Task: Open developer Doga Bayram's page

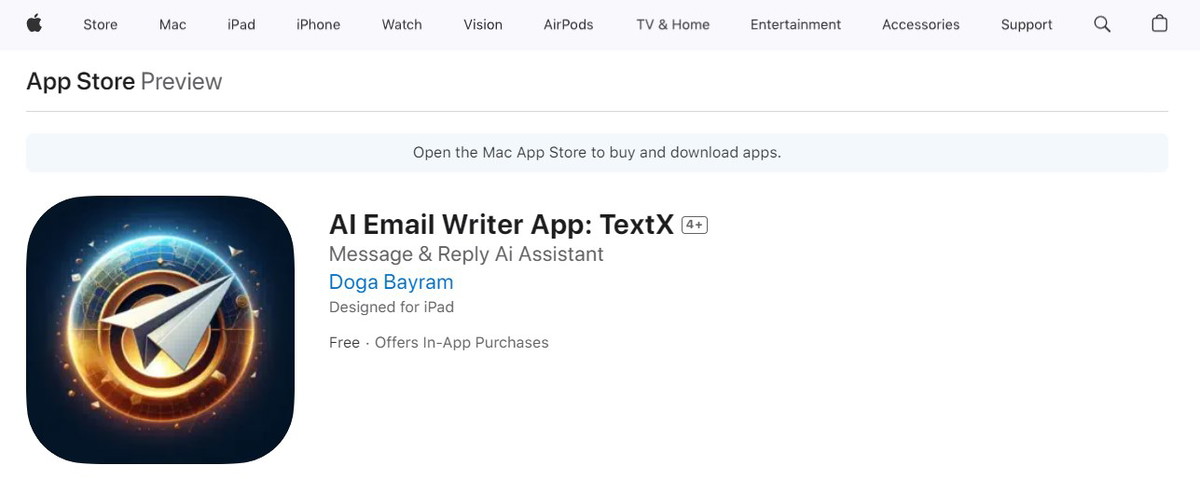Action: pyautogui.click(x=391, y=282)
